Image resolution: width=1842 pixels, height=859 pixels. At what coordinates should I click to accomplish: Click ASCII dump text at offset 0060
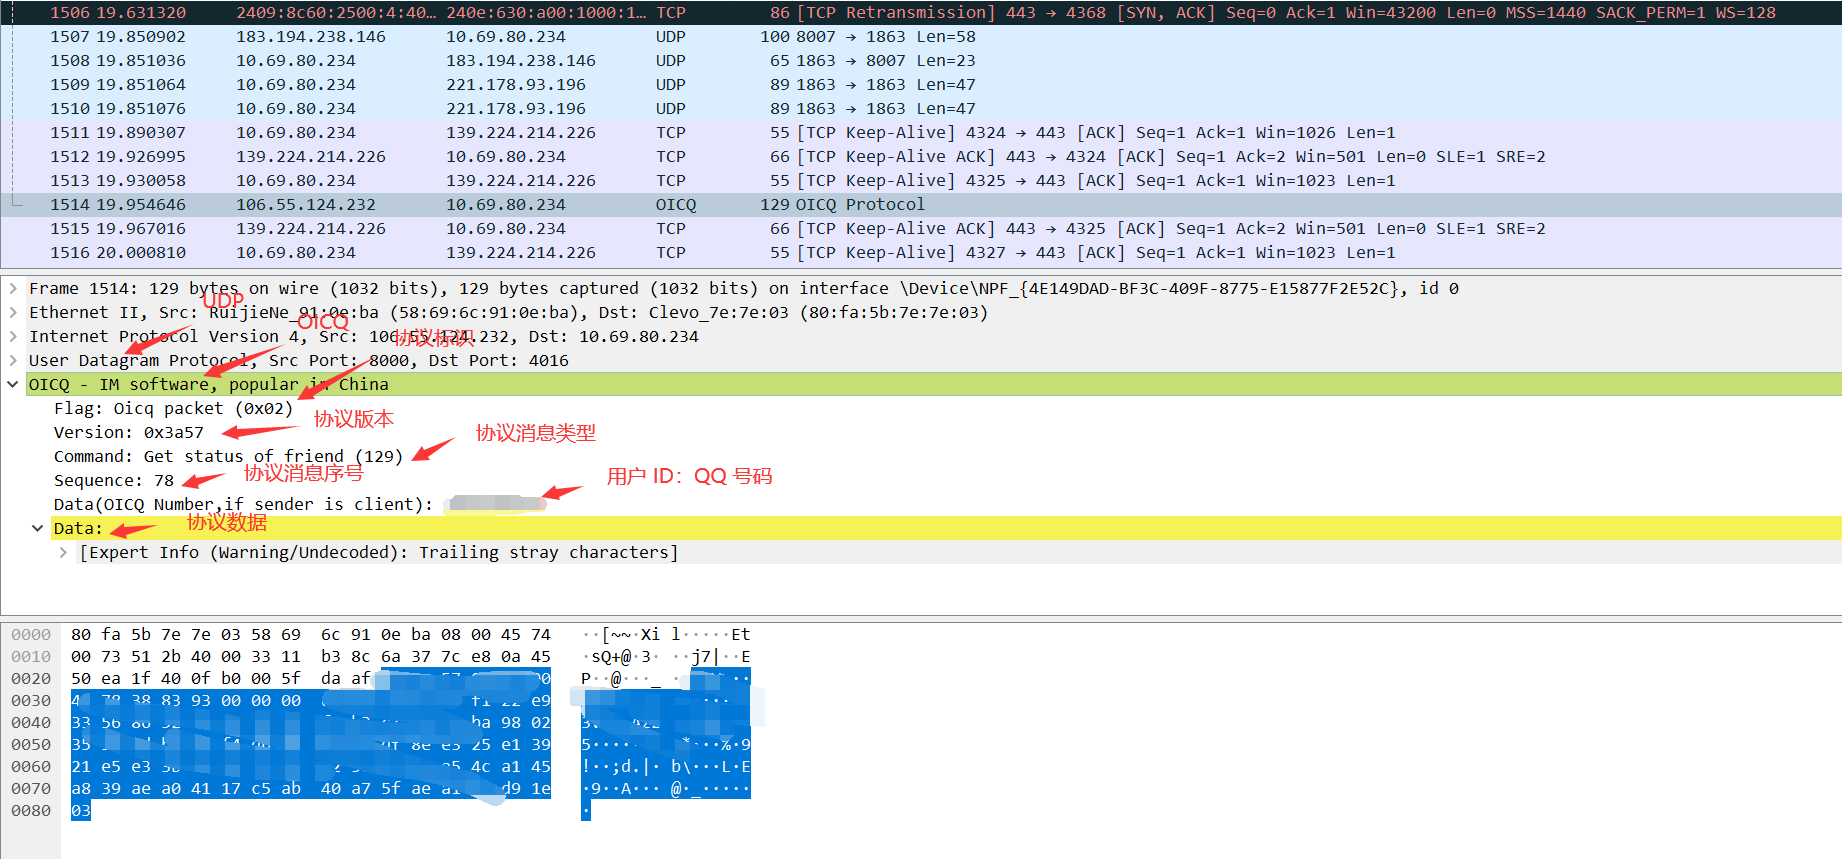click(666, 766)
